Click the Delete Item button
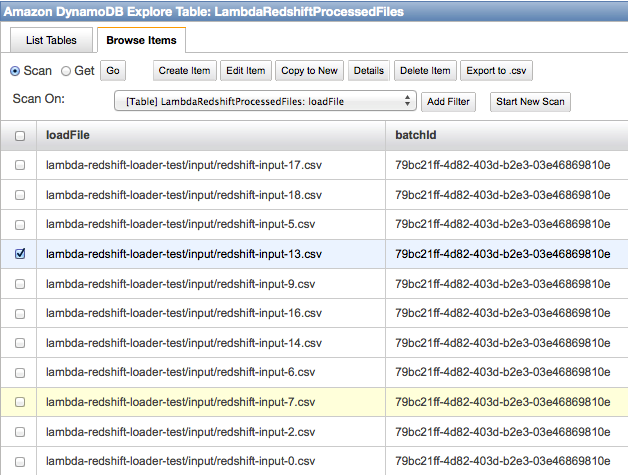This screenshot has width=628, height=475. click(x=425, y=70)
